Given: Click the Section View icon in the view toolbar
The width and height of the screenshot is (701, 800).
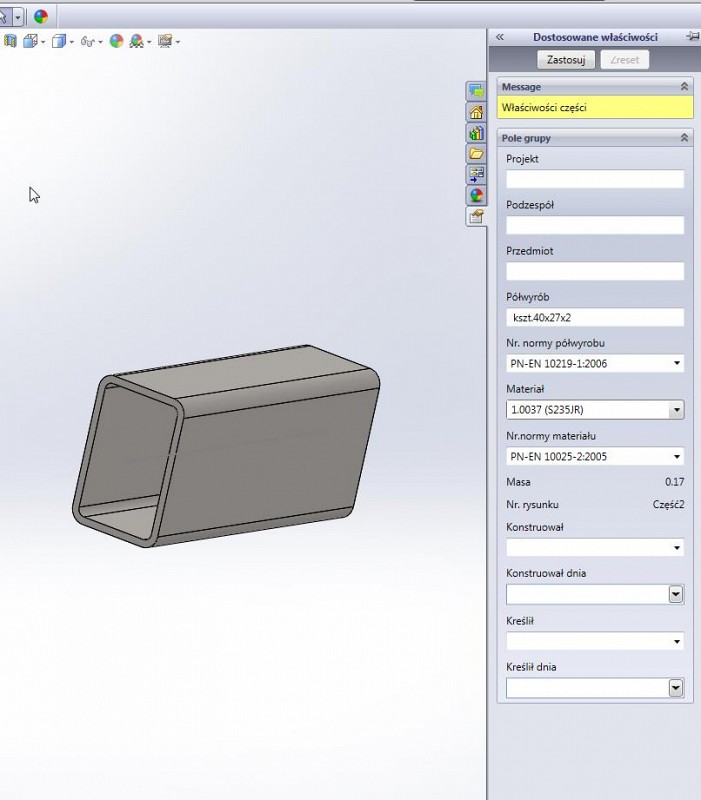Looking at the screenshot, I should 10,41.
